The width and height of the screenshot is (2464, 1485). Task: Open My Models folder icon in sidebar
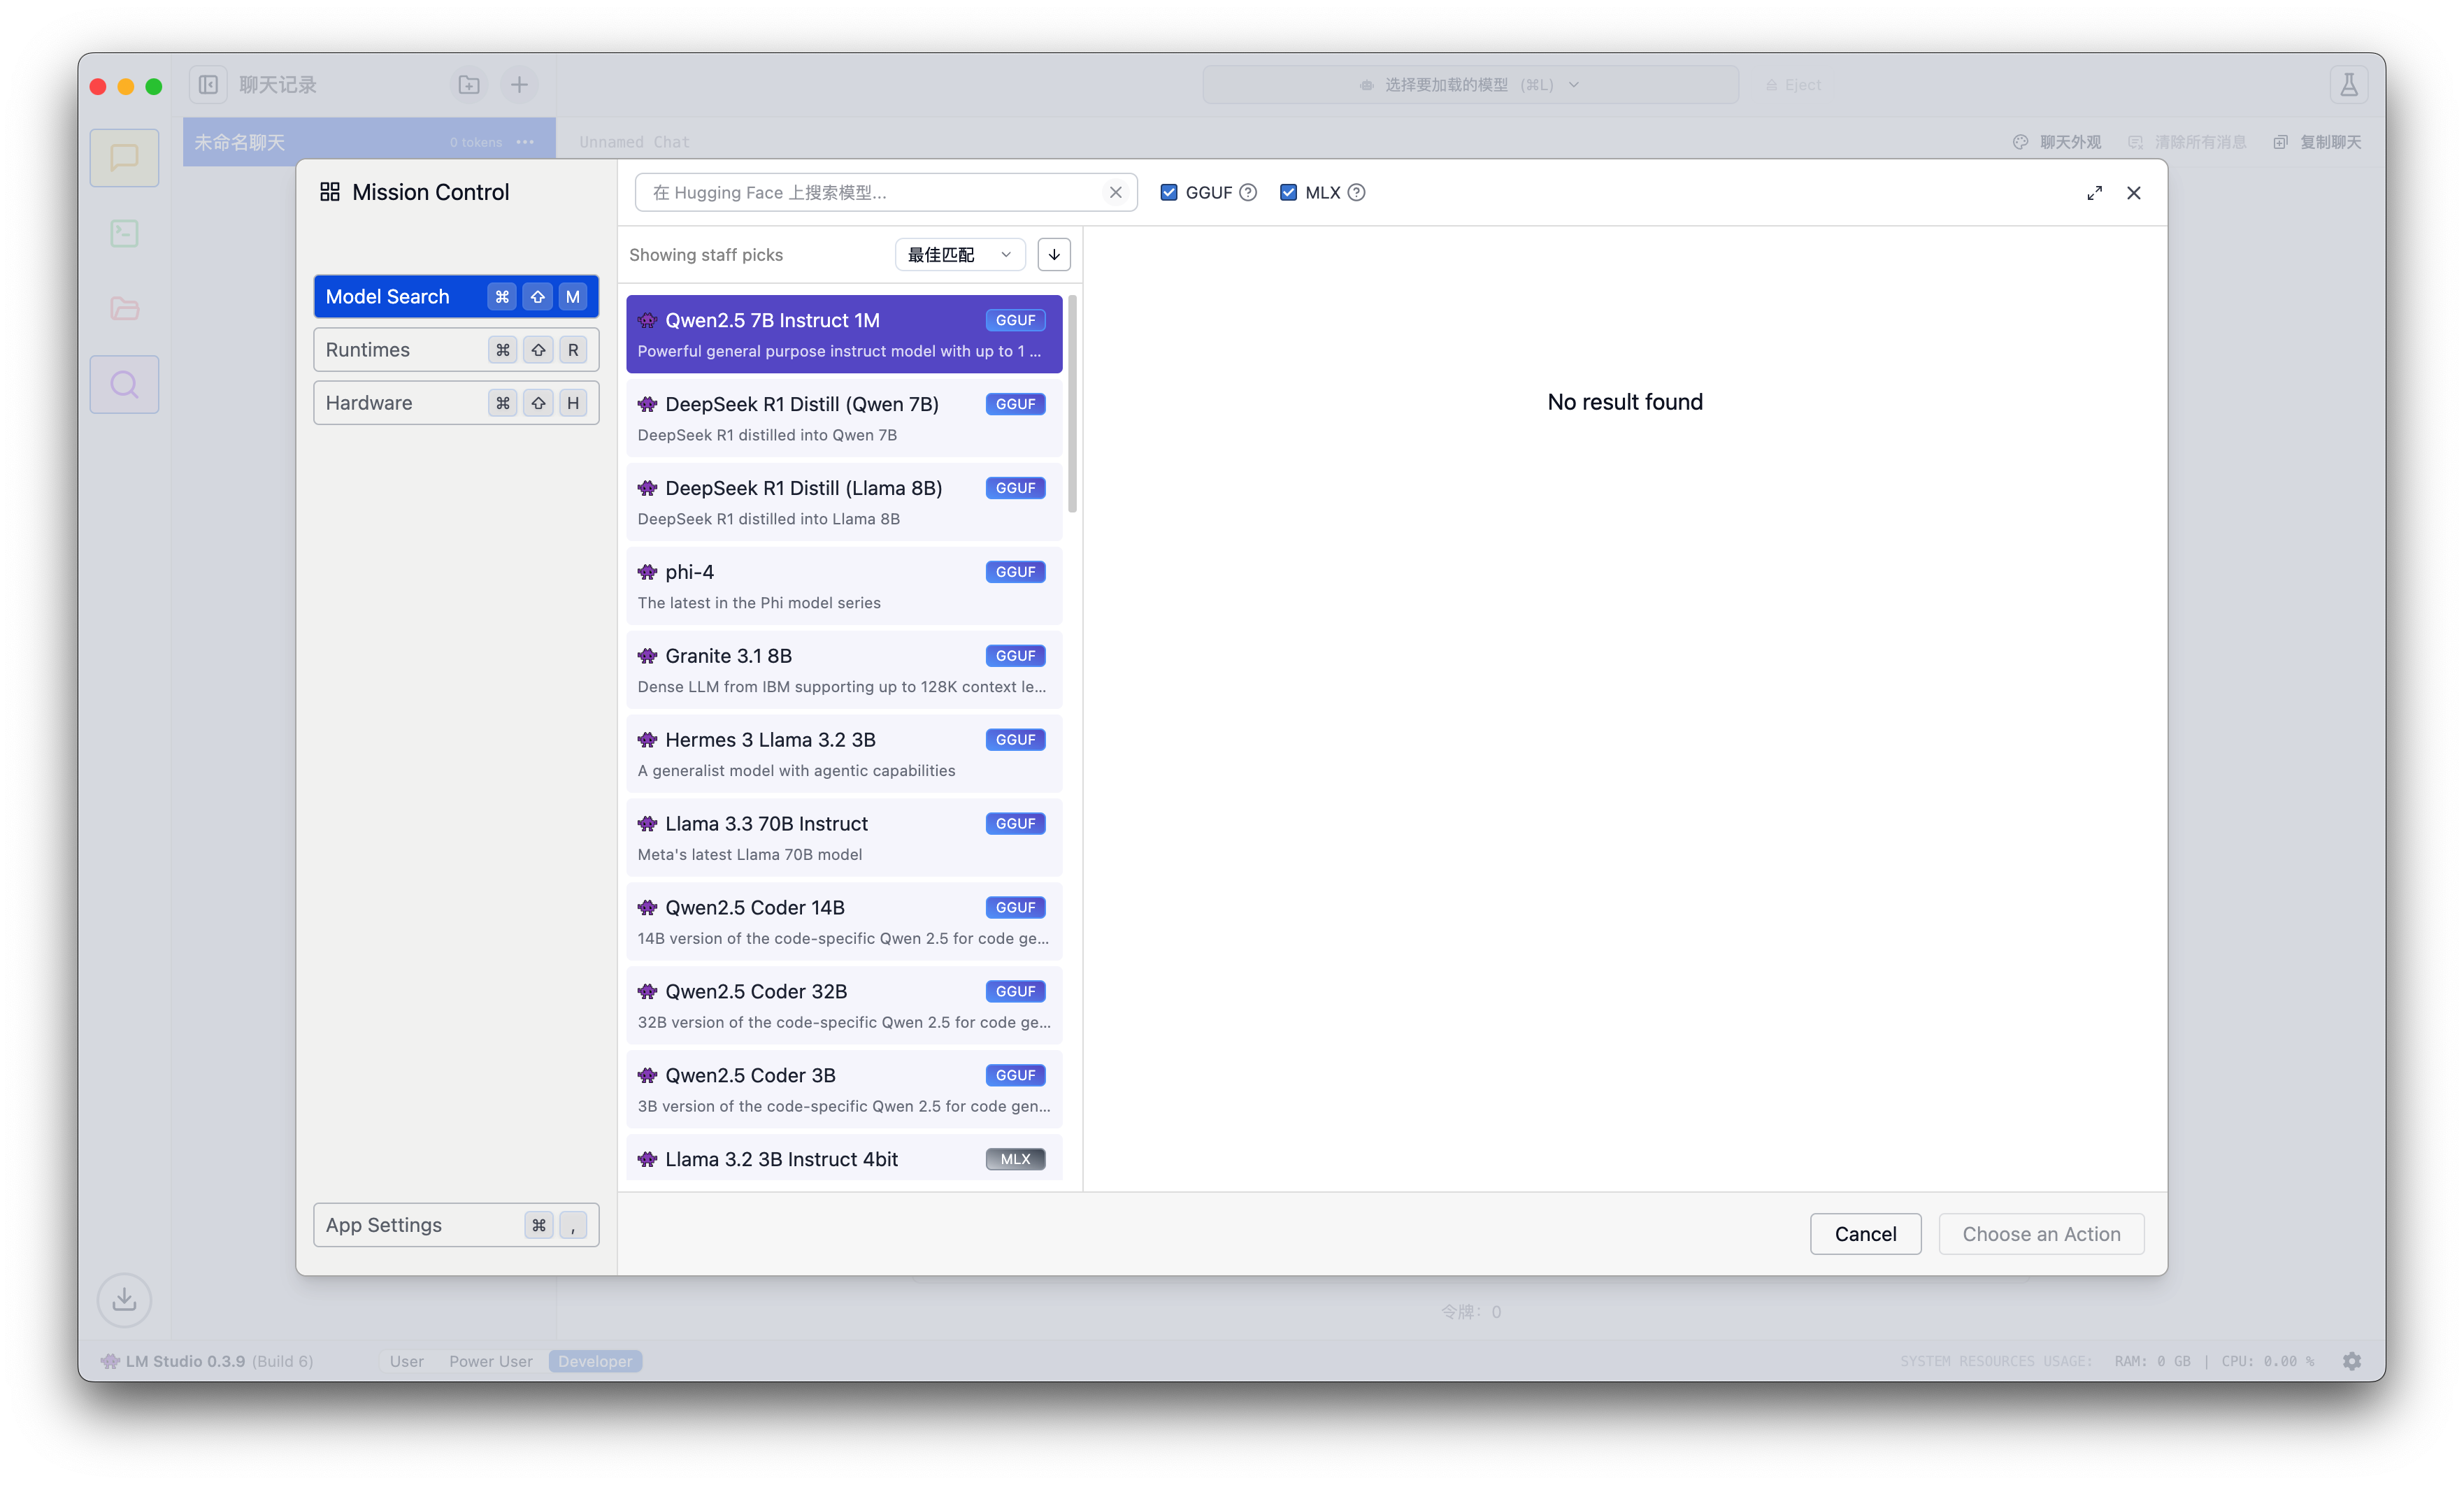pos(124,308)
